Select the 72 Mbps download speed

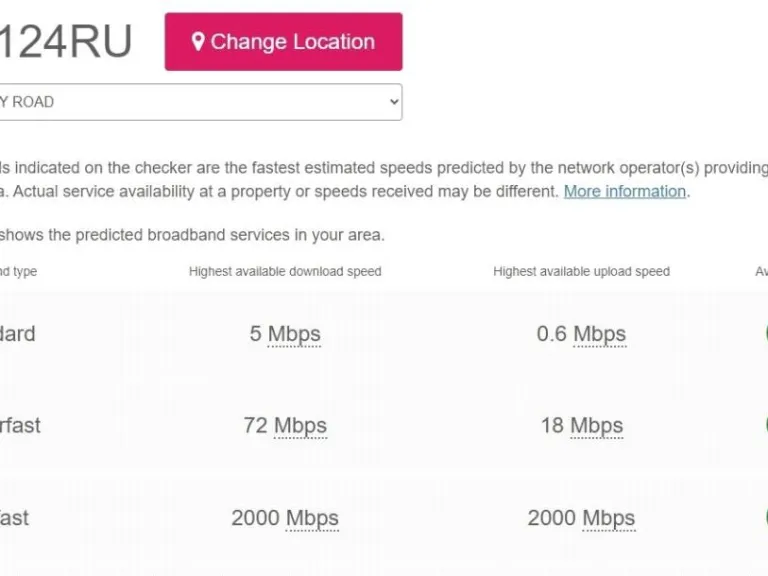pyautogui.click(x=285, y=425)
